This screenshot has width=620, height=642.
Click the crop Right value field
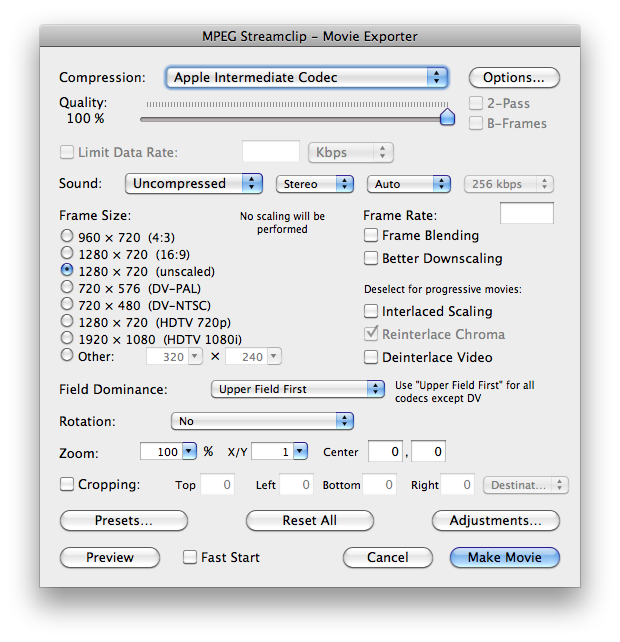[x=457, y=484]
